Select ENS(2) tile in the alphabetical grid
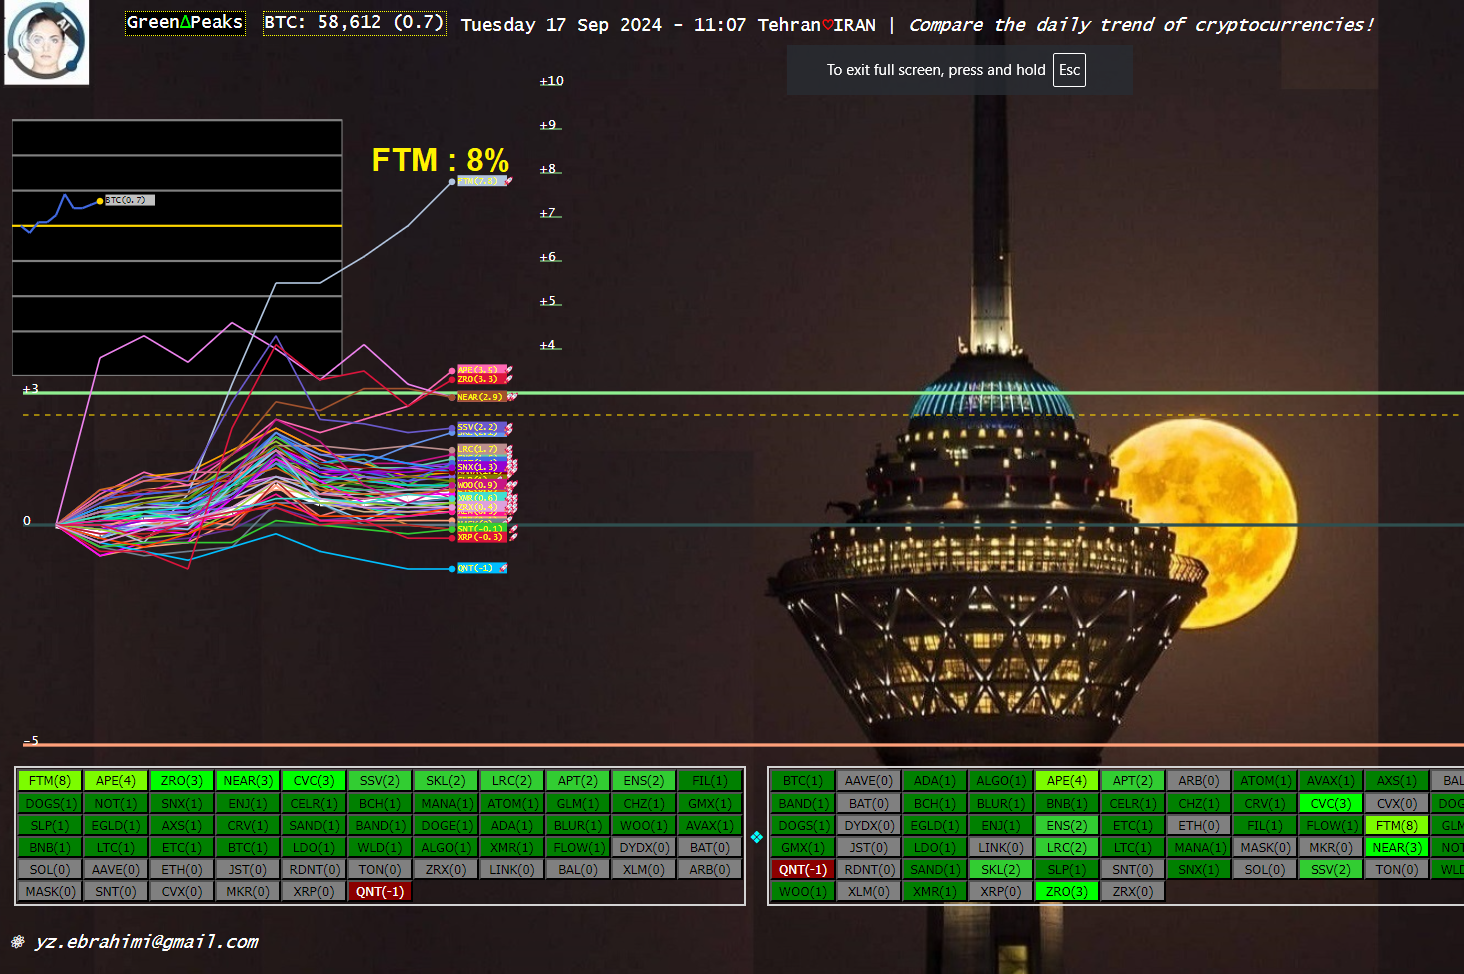The height and width of the screenshot is (974, 1464). pos(1066,826)
